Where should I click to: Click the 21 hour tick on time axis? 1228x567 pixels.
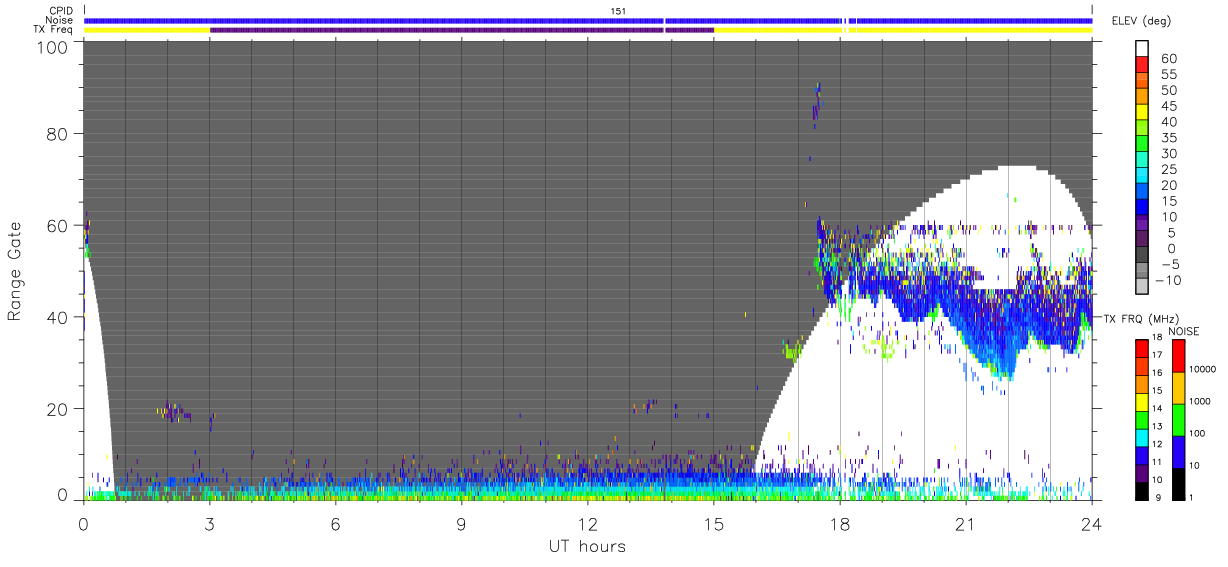pyautogui.click(x=966, y=524)
